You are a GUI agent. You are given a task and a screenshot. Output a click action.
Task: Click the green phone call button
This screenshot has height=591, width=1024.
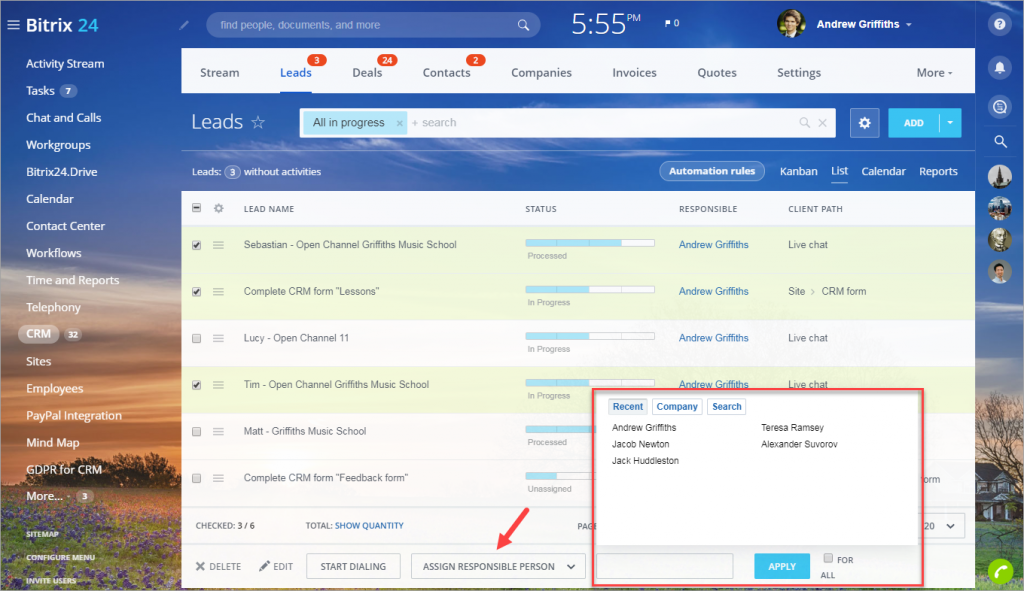(x=1000, y=571)
